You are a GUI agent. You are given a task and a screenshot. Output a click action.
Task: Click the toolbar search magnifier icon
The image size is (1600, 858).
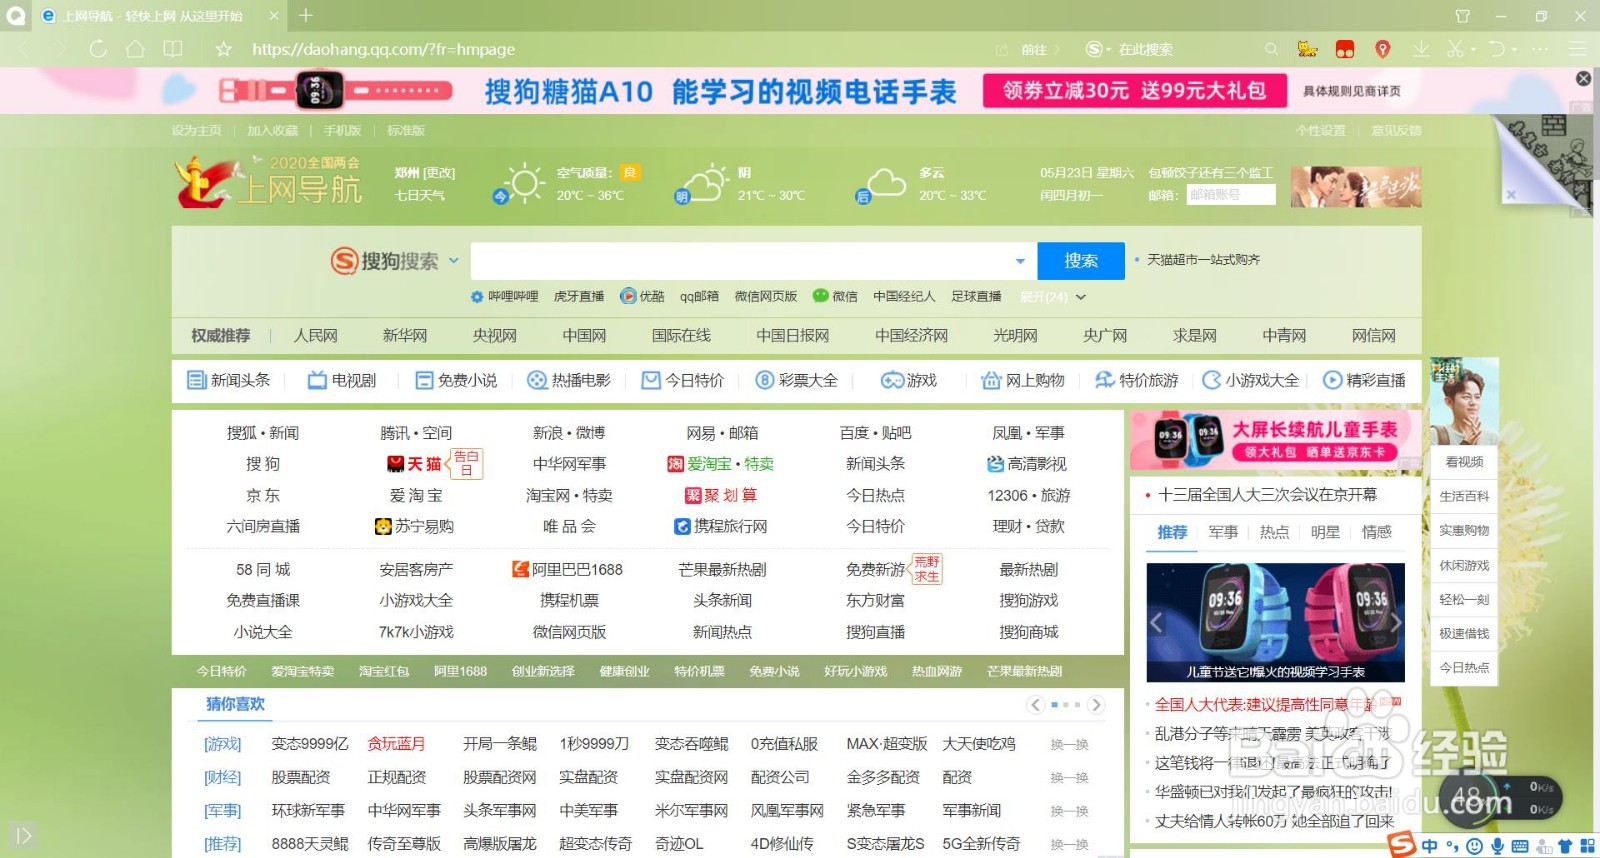click(1271, 48)
